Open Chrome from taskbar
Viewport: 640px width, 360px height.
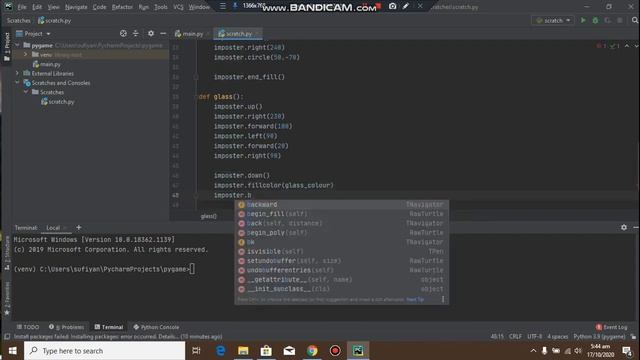pyautogui.click(x=312, y=351)
